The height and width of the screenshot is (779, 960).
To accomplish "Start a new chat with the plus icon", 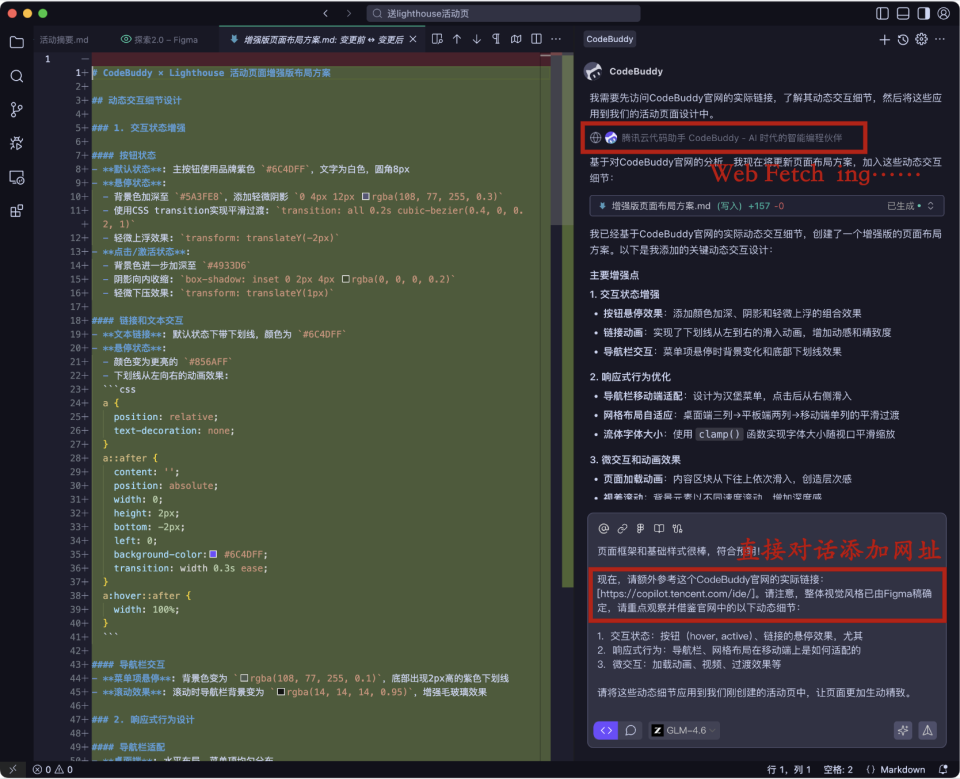I will (x=884, y=38).
